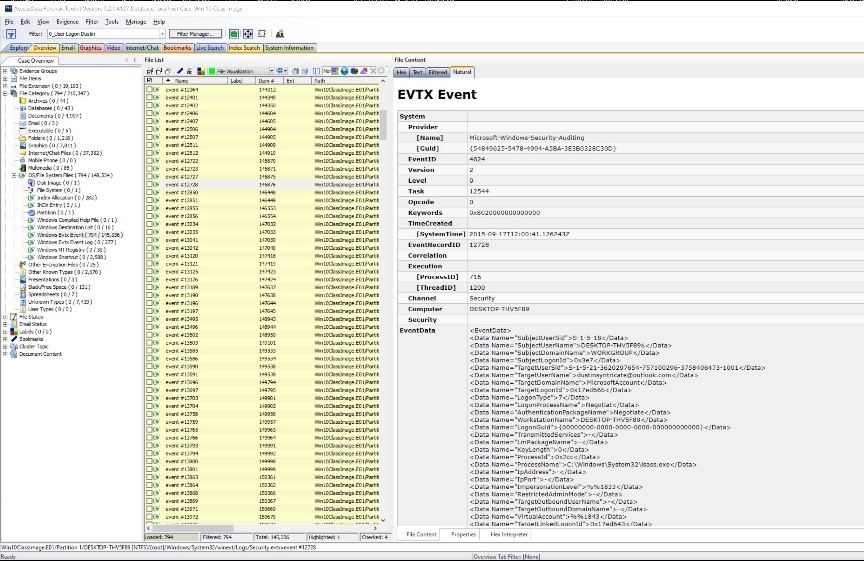The height and width of the screenshot is (561, 864).
Task: Sort the file list by Name column
Action: (195, 81)
